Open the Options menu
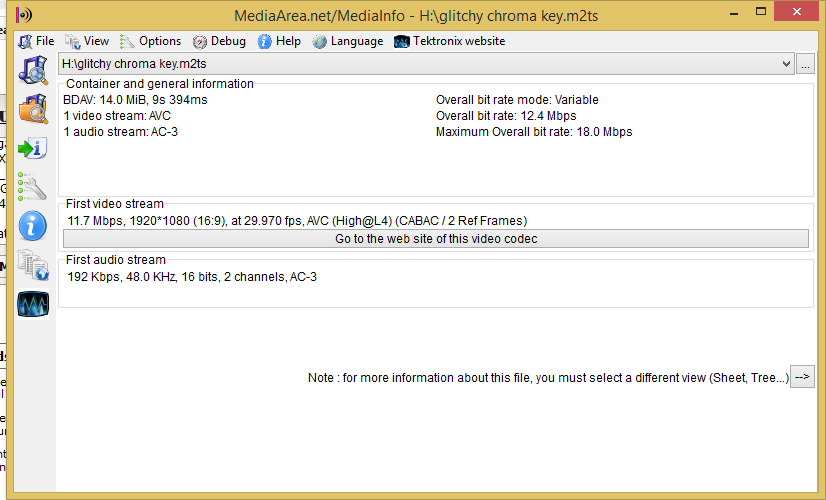The width and height of the screenshot is (826, 500). [x=151, y=41]
